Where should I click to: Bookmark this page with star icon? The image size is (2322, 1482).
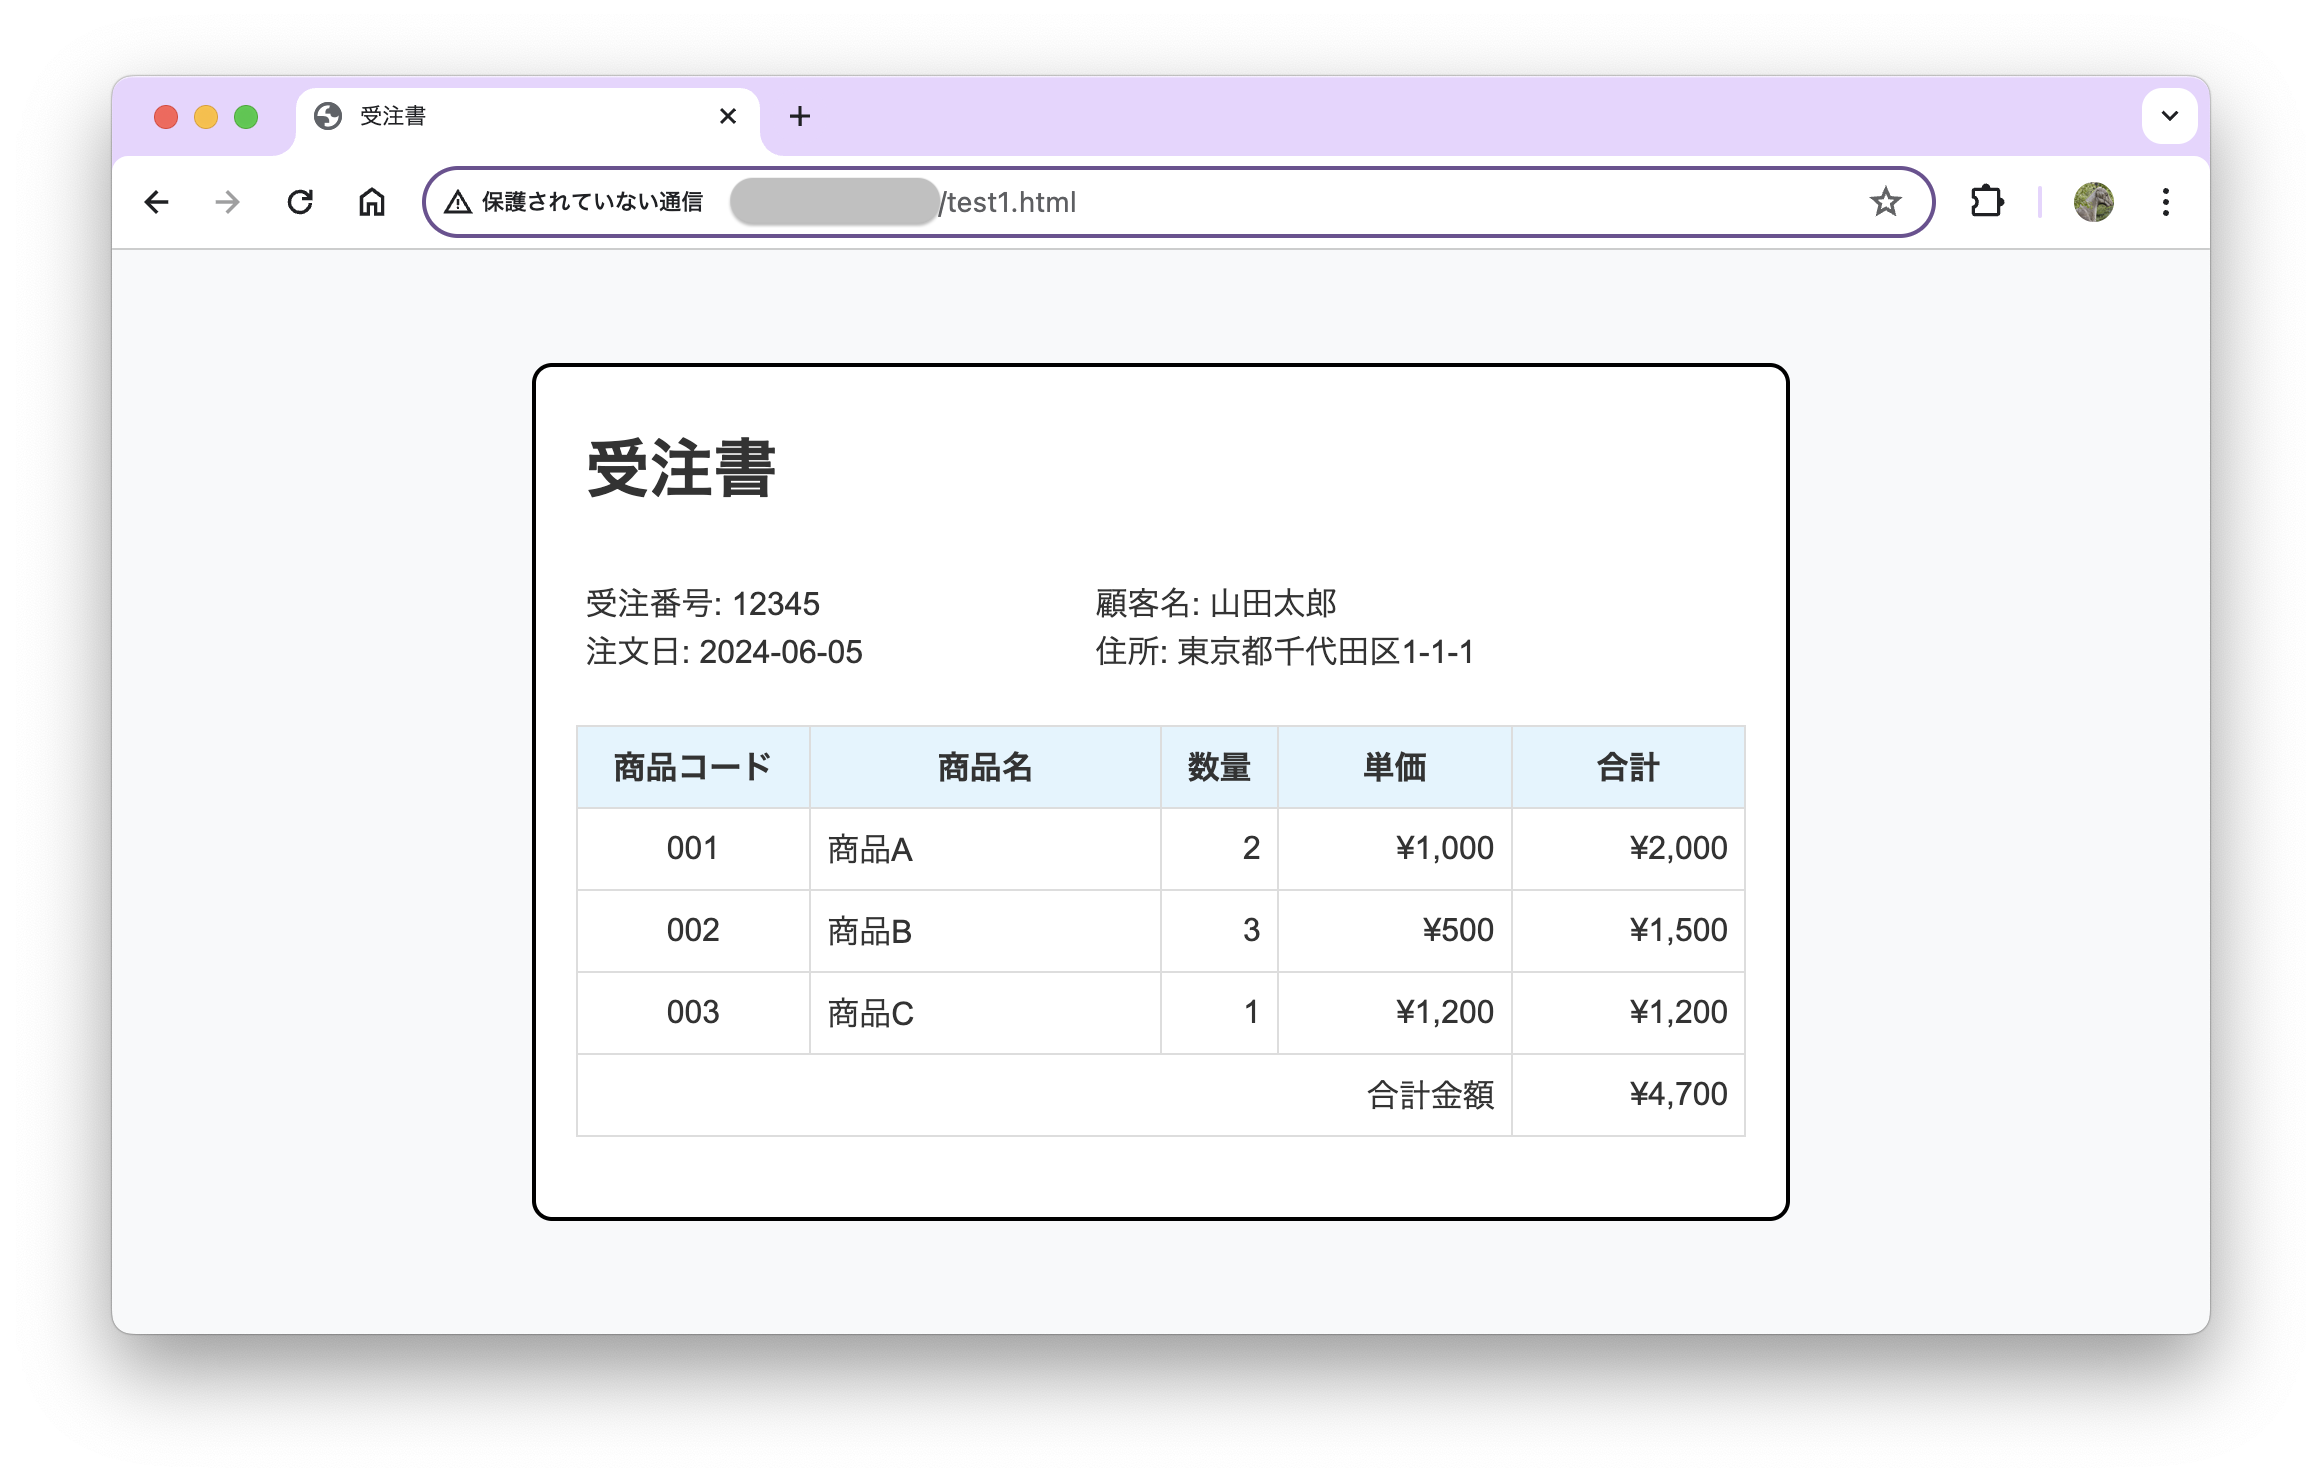click(1885, 202)
